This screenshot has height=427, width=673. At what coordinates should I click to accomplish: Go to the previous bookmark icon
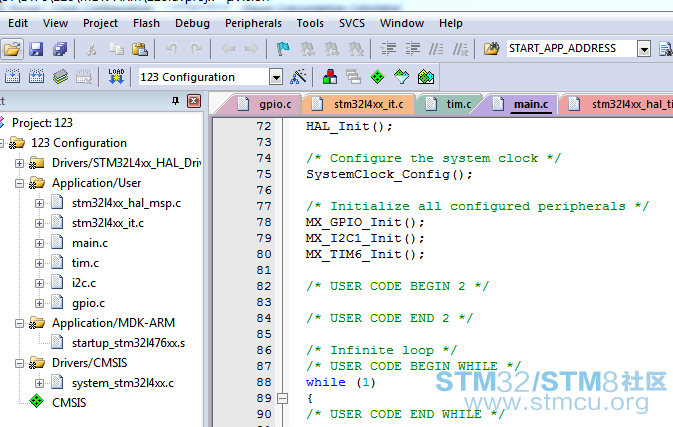tap(307, 49)
